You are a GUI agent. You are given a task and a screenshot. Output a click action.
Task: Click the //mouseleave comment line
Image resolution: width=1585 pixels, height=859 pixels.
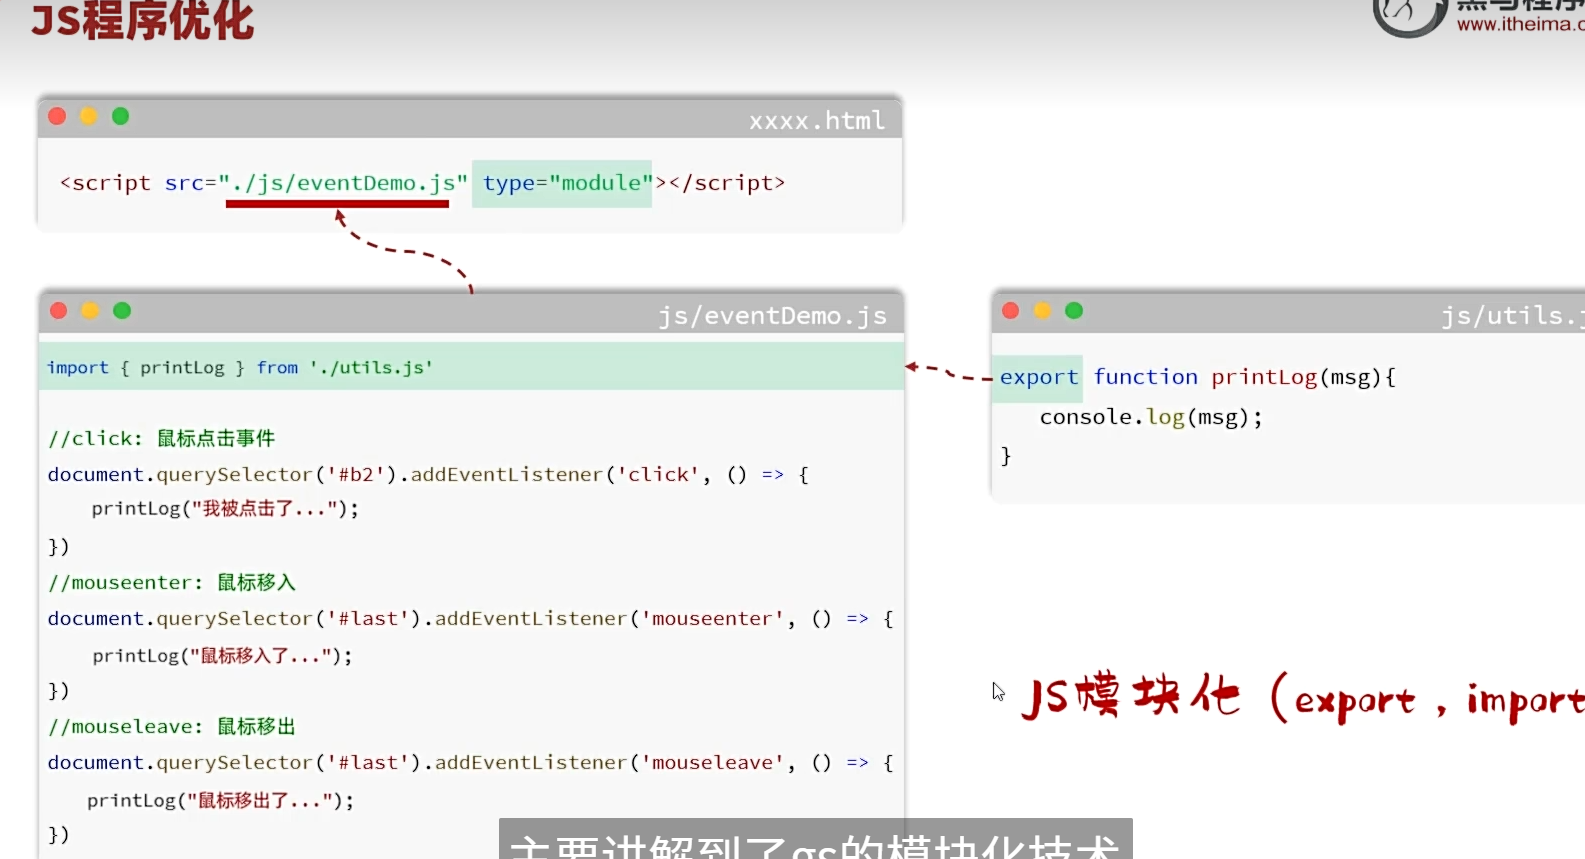coord(172,726)
